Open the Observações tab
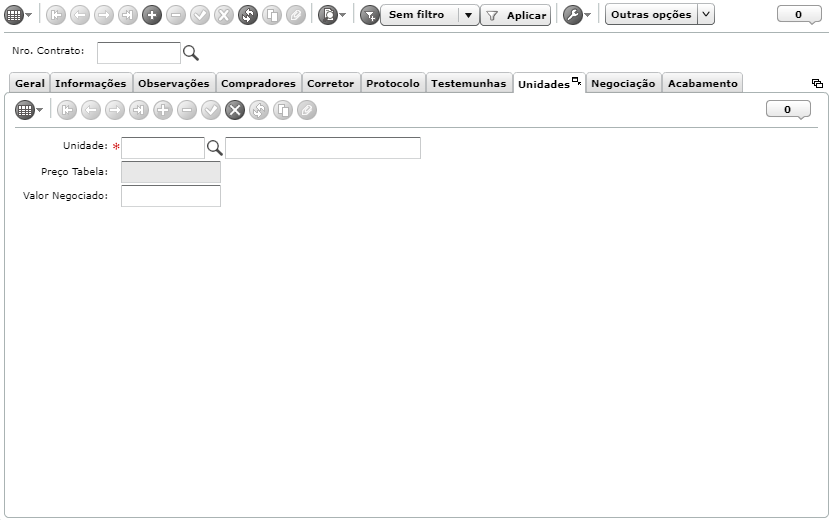The image size is (831, 520). pos(174,83)
